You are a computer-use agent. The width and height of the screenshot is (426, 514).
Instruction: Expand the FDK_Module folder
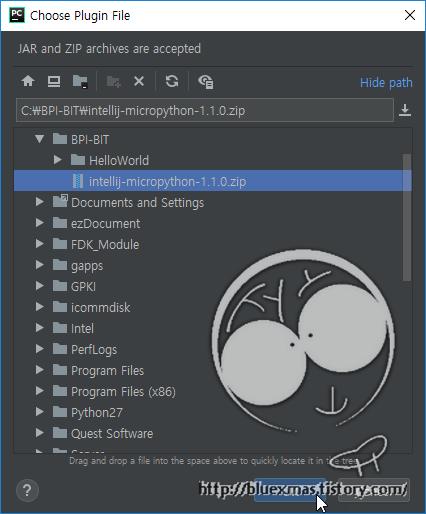pyautogui.click(x=40, y=244)
